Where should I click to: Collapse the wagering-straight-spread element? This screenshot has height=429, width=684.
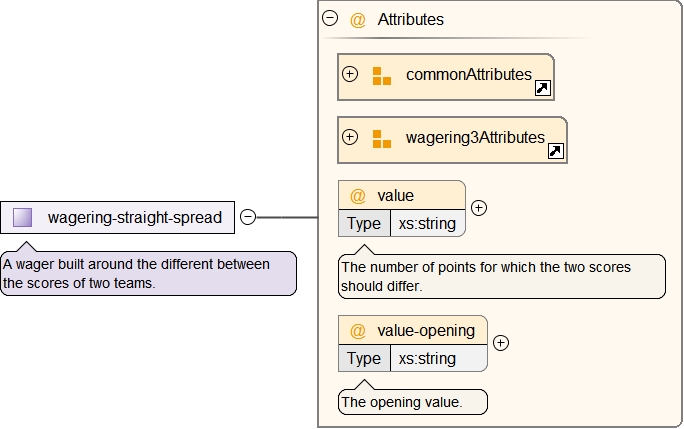pos(248,216)
